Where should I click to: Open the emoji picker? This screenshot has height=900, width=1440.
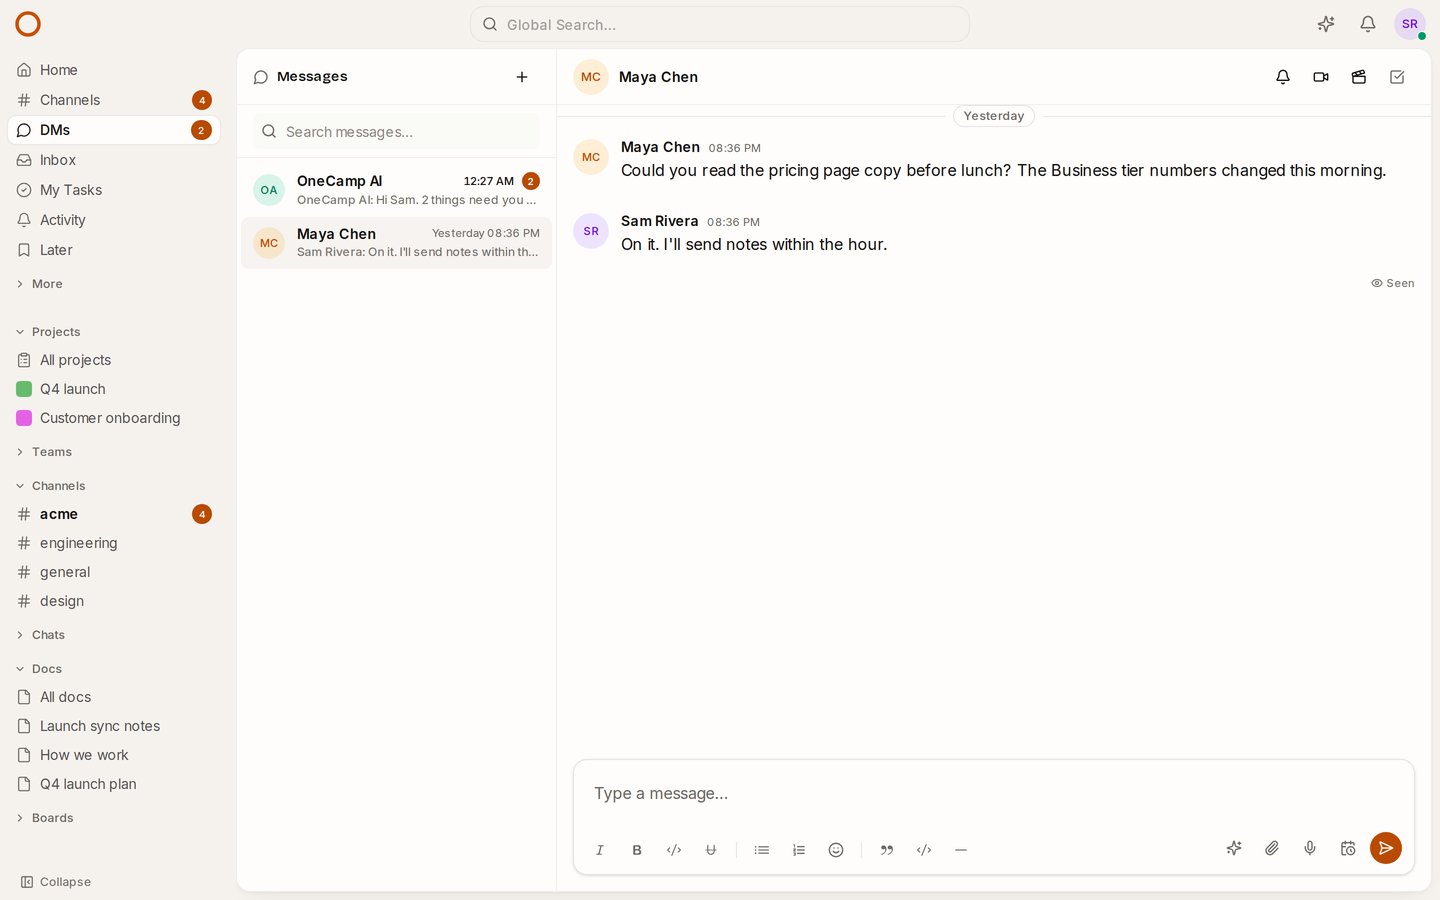tap(836, 850)
